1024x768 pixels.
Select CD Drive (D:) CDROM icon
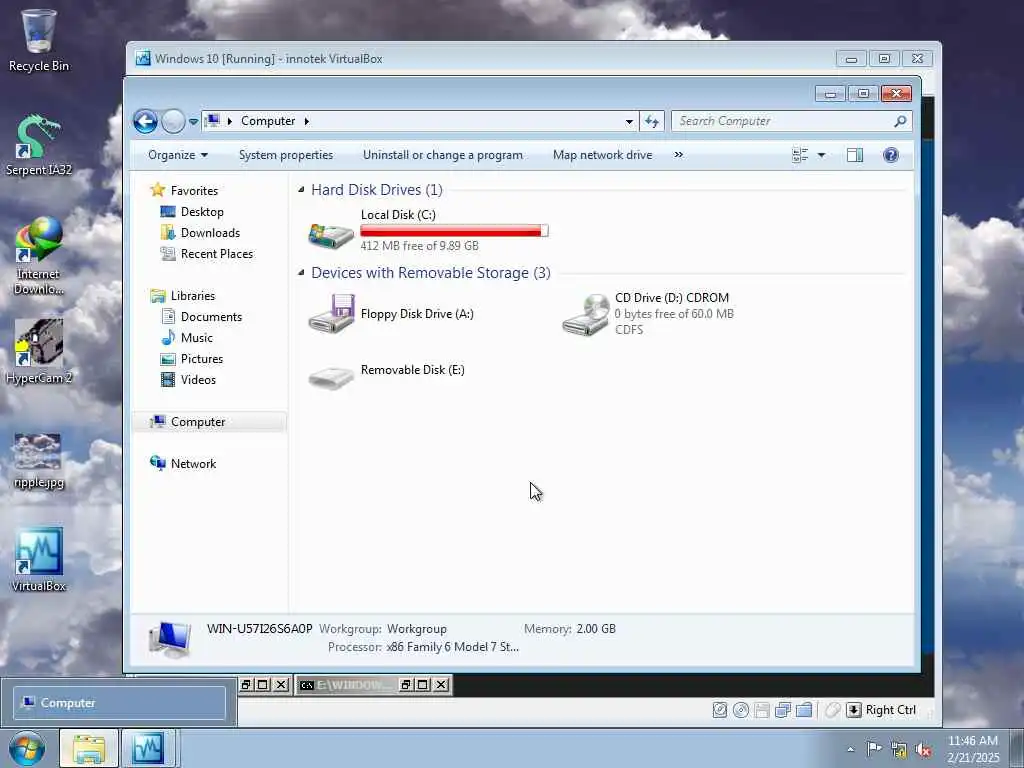(586, 315)
